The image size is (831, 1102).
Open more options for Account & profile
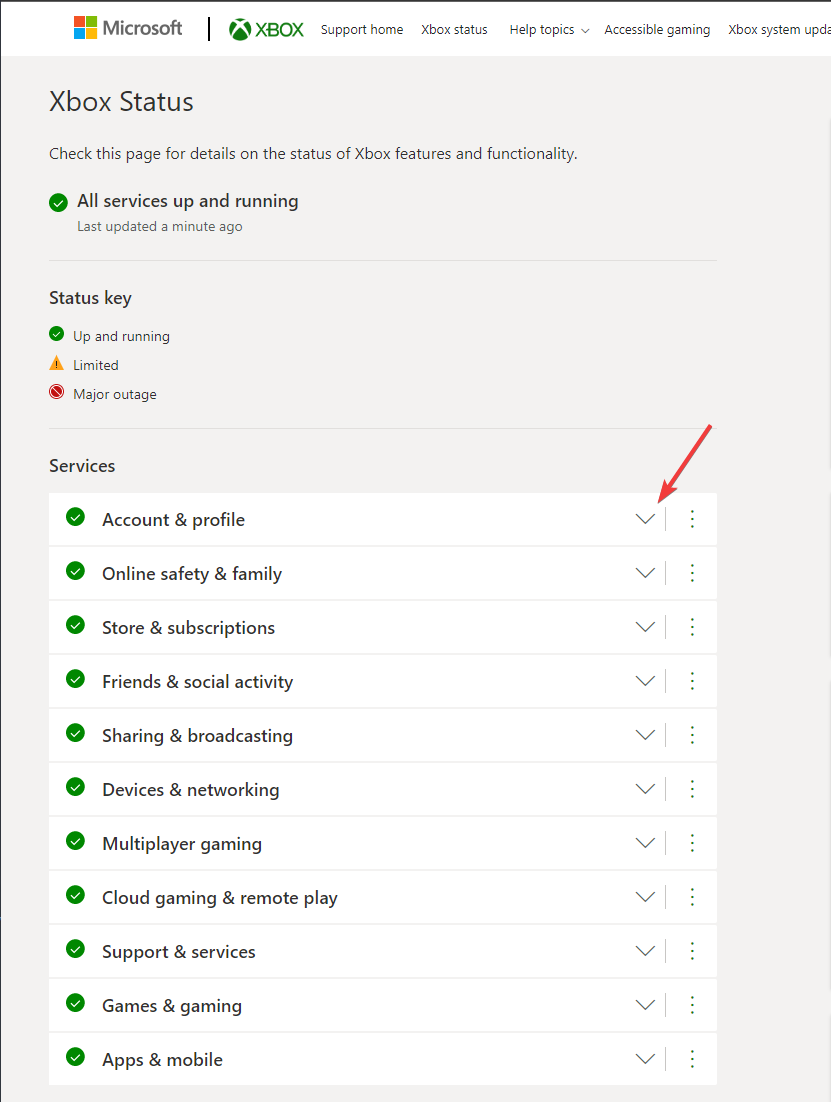point(692,519)
